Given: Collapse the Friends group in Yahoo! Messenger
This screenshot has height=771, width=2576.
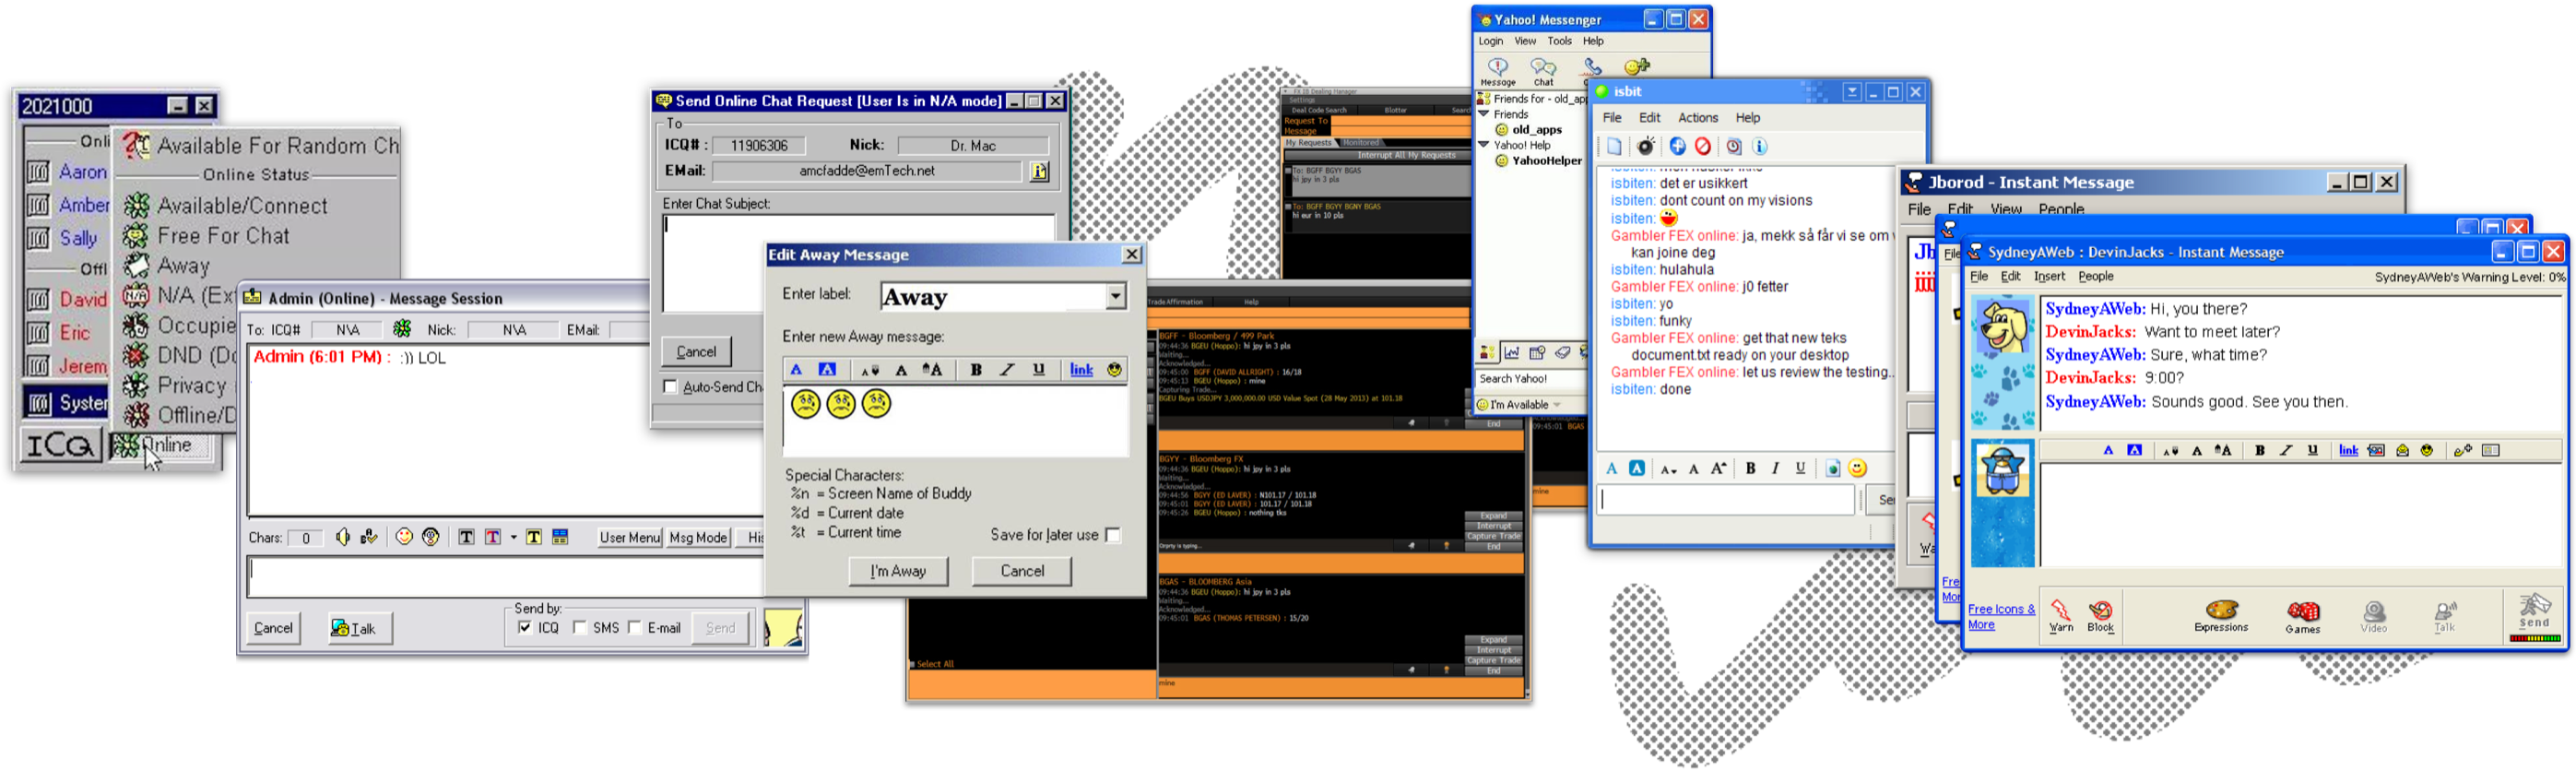Looking at the screenshot, I should [1484, 114].
